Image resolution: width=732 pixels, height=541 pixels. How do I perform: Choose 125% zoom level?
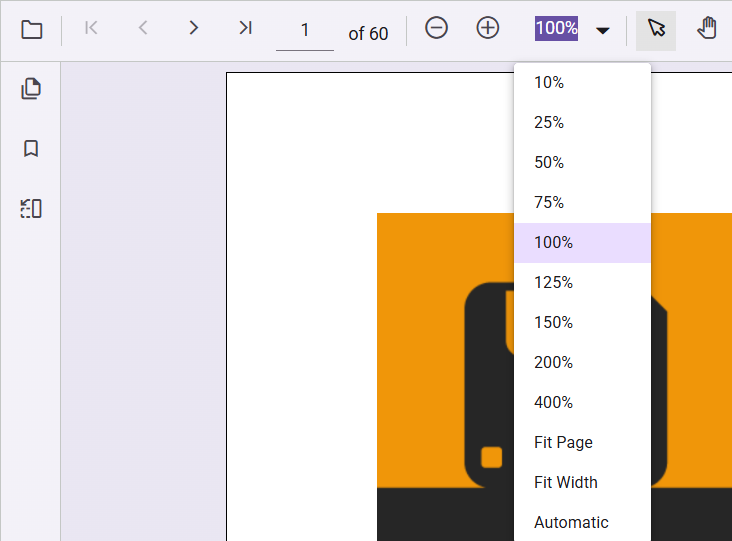pos(553,282)
